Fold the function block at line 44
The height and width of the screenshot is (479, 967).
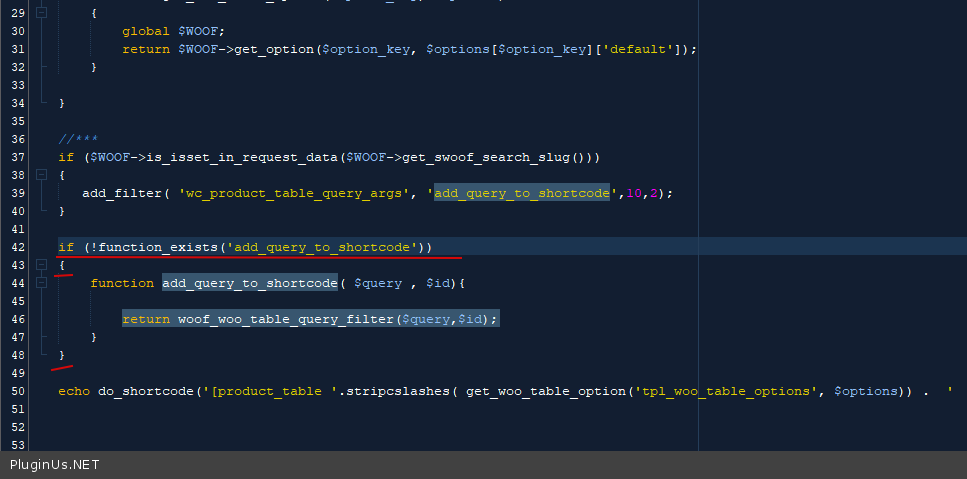41,283
